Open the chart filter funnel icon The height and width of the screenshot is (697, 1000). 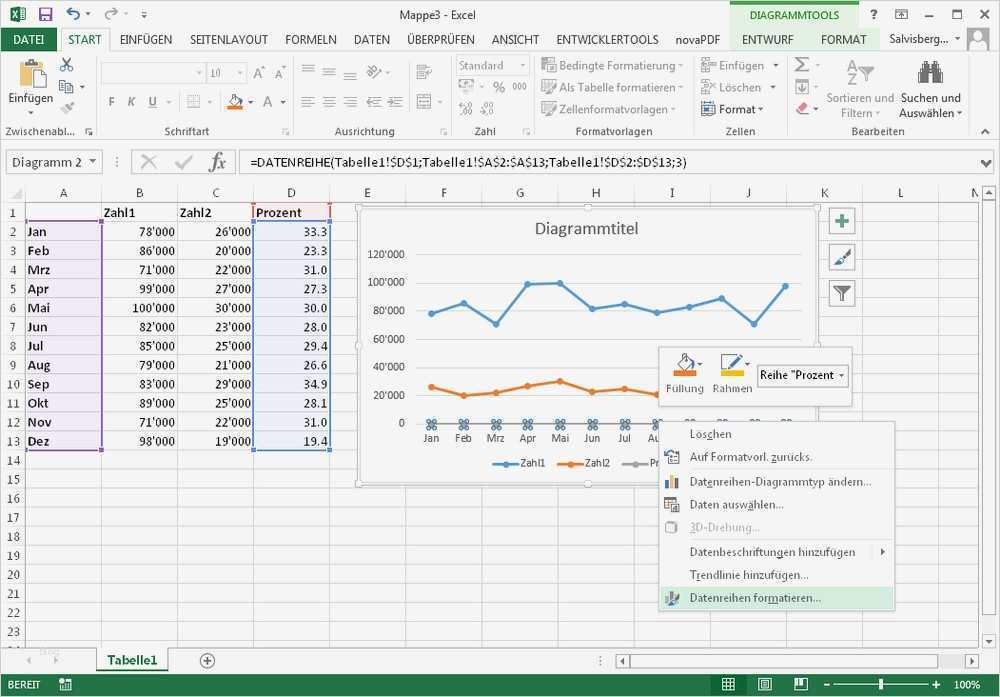[841, 292]
